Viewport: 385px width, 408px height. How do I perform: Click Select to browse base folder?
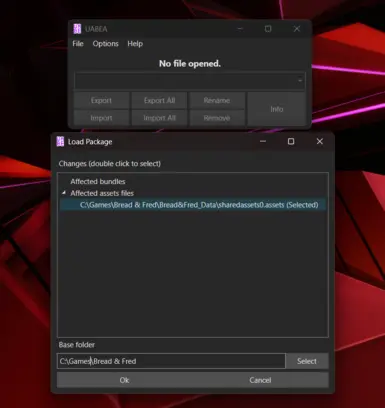(x=307, y=361)
